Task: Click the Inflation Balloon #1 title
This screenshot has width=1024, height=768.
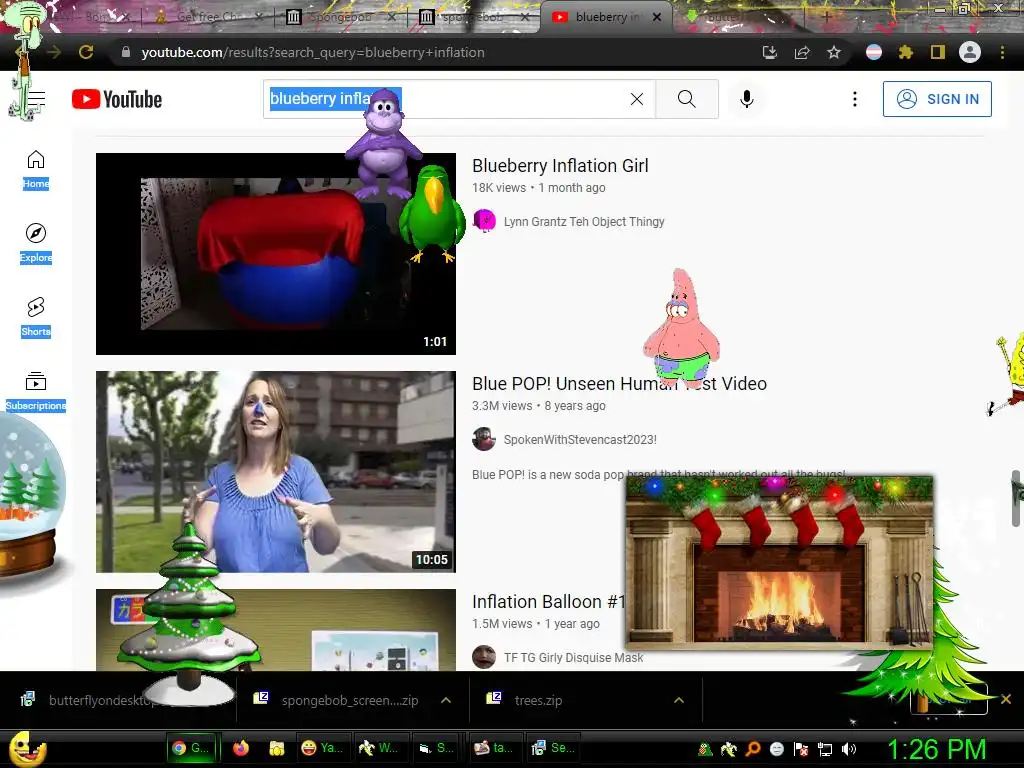Action: point(549,601)
